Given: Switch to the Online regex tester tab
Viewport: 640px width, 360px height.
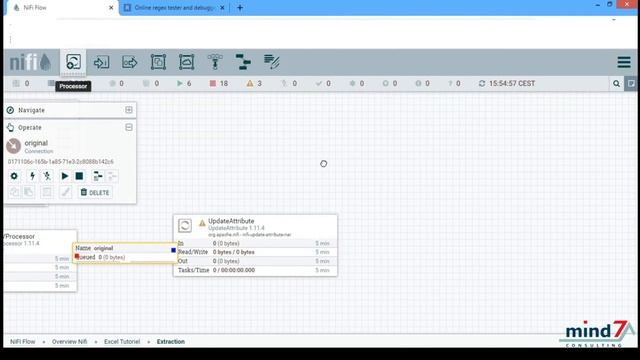Looking at the screenshot, I should [x=173, y=8].
